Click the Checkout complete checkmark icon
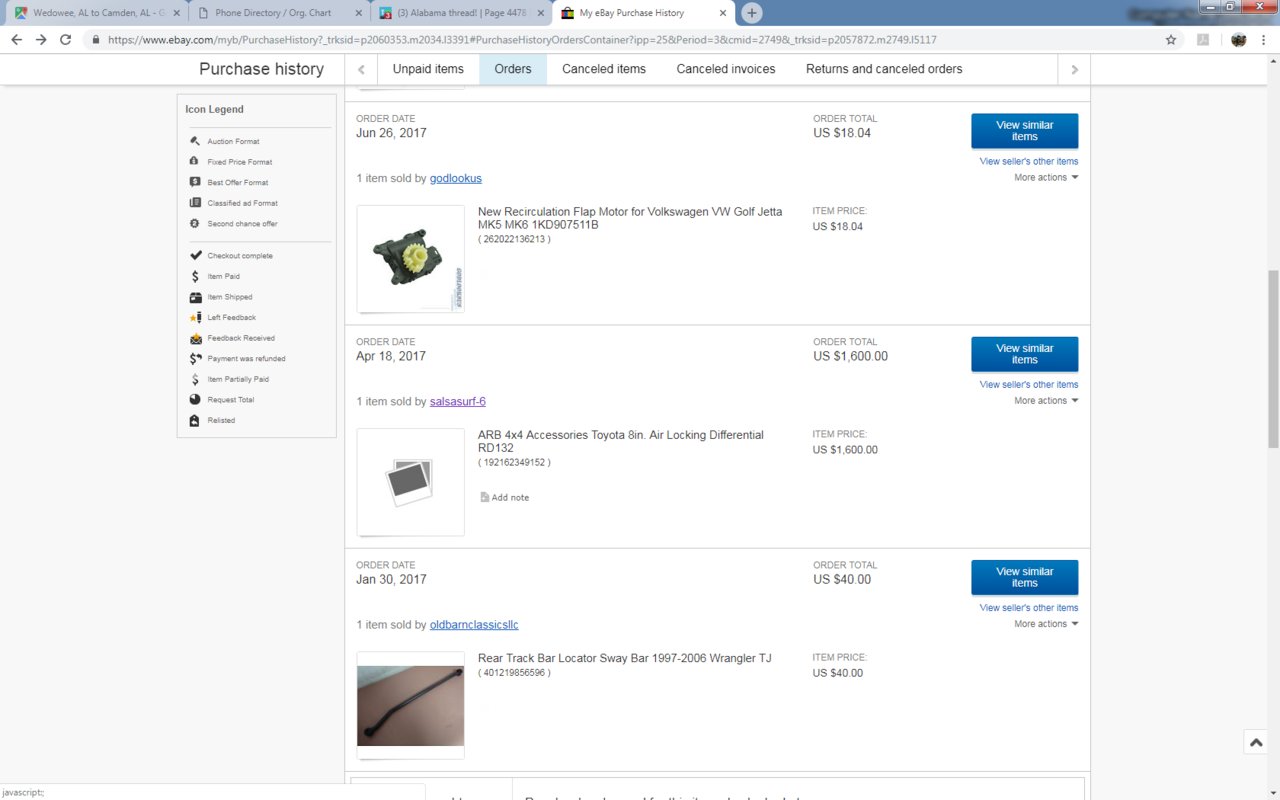Screen dimensions: 1280x800 coord(195,255)
